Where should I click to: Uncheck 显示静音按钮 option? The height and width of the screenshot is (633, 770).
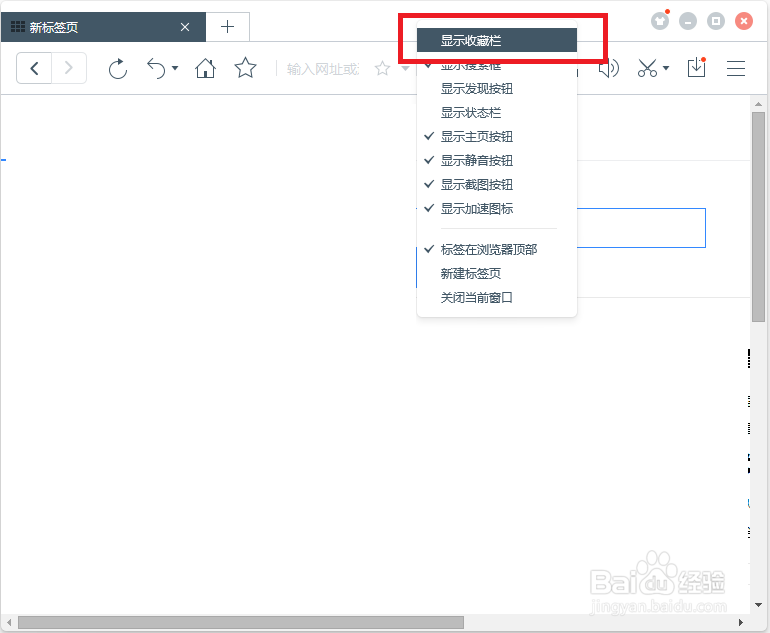pos(496,161)
